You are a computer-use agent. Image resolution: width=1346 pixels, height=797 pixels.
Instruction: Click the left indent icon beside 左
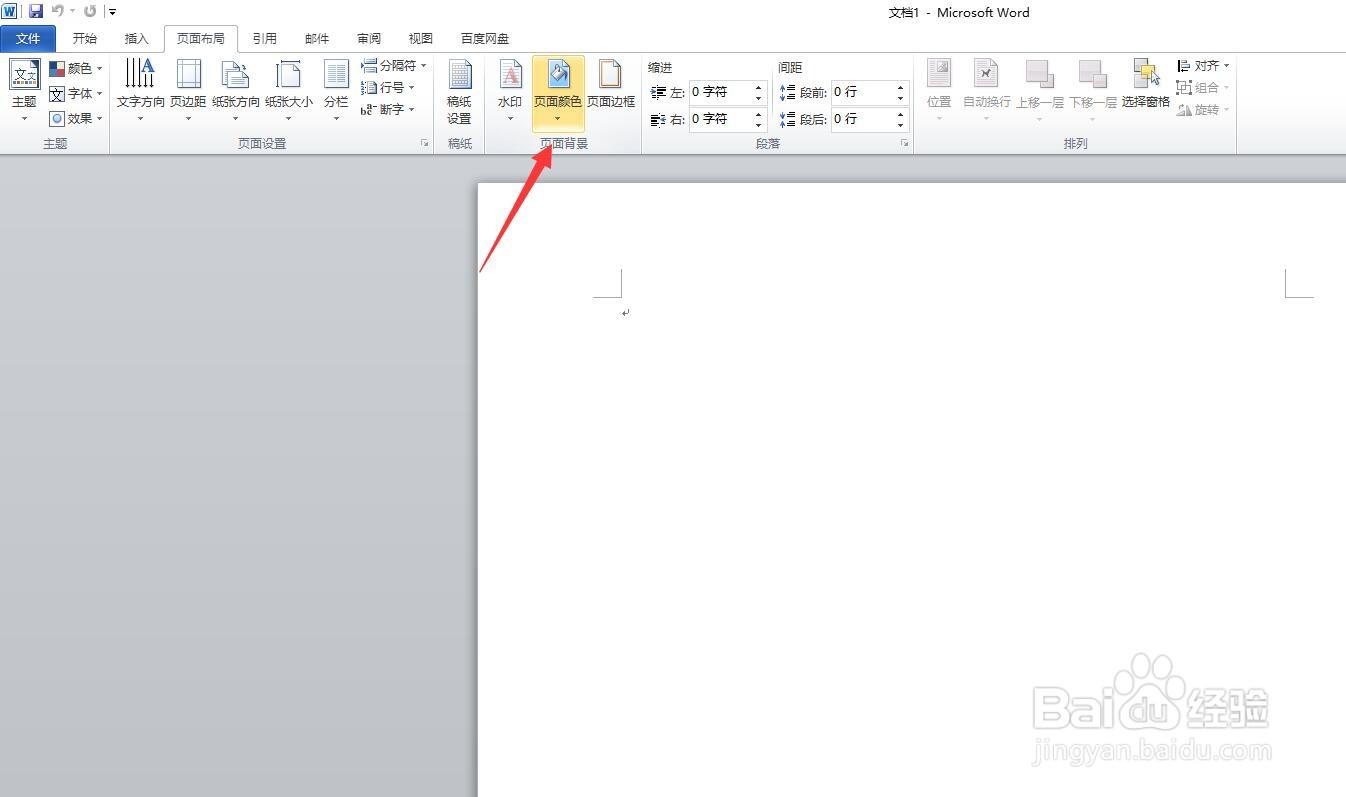click(658, 92)
